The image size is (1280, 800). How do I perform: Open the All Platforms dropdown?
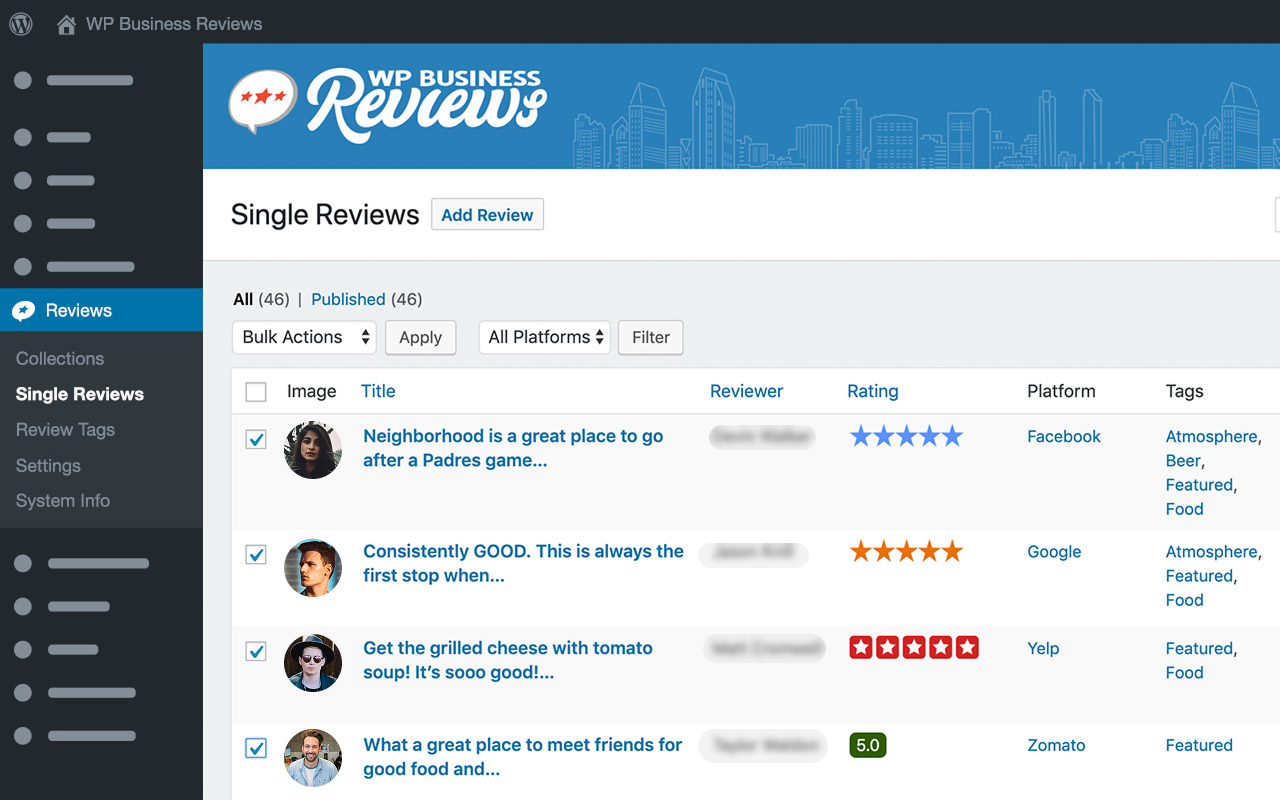544,337
